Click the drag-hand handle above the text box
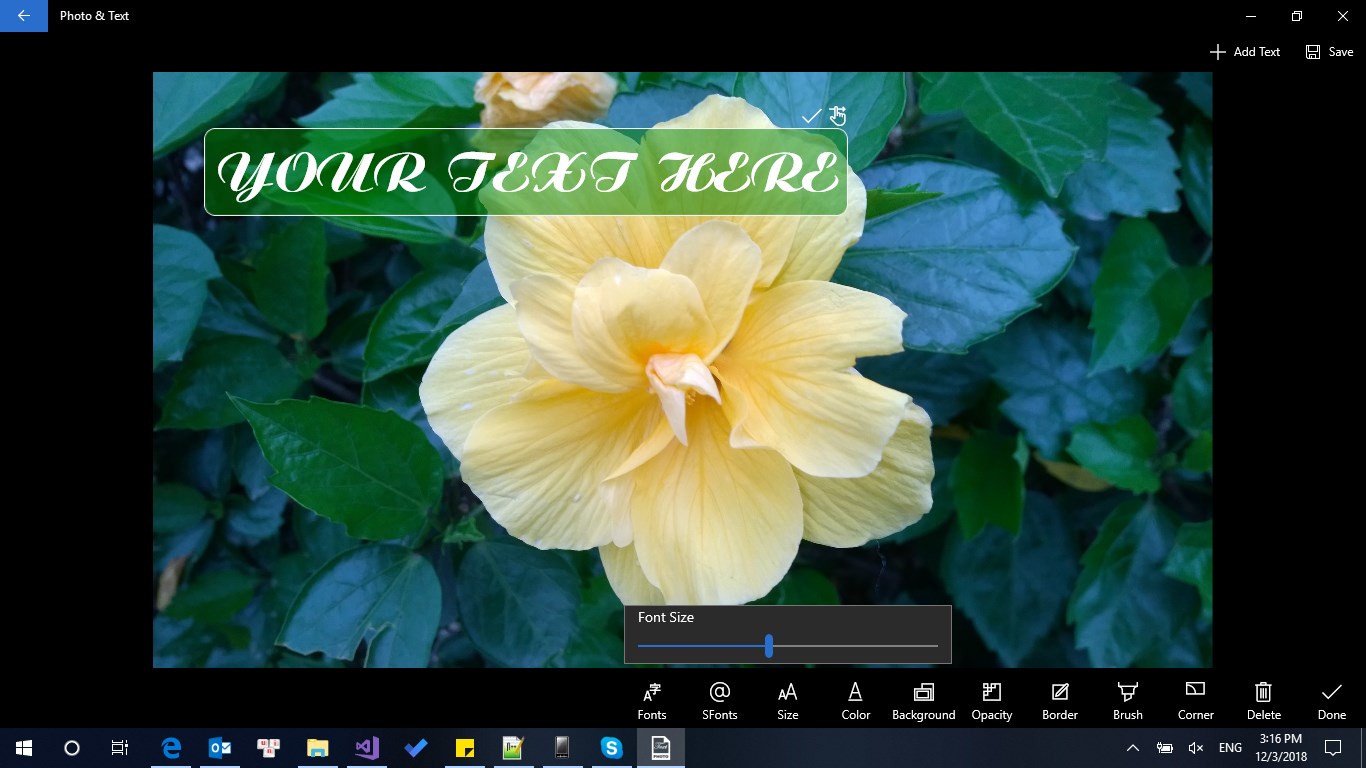 (838, 116)
